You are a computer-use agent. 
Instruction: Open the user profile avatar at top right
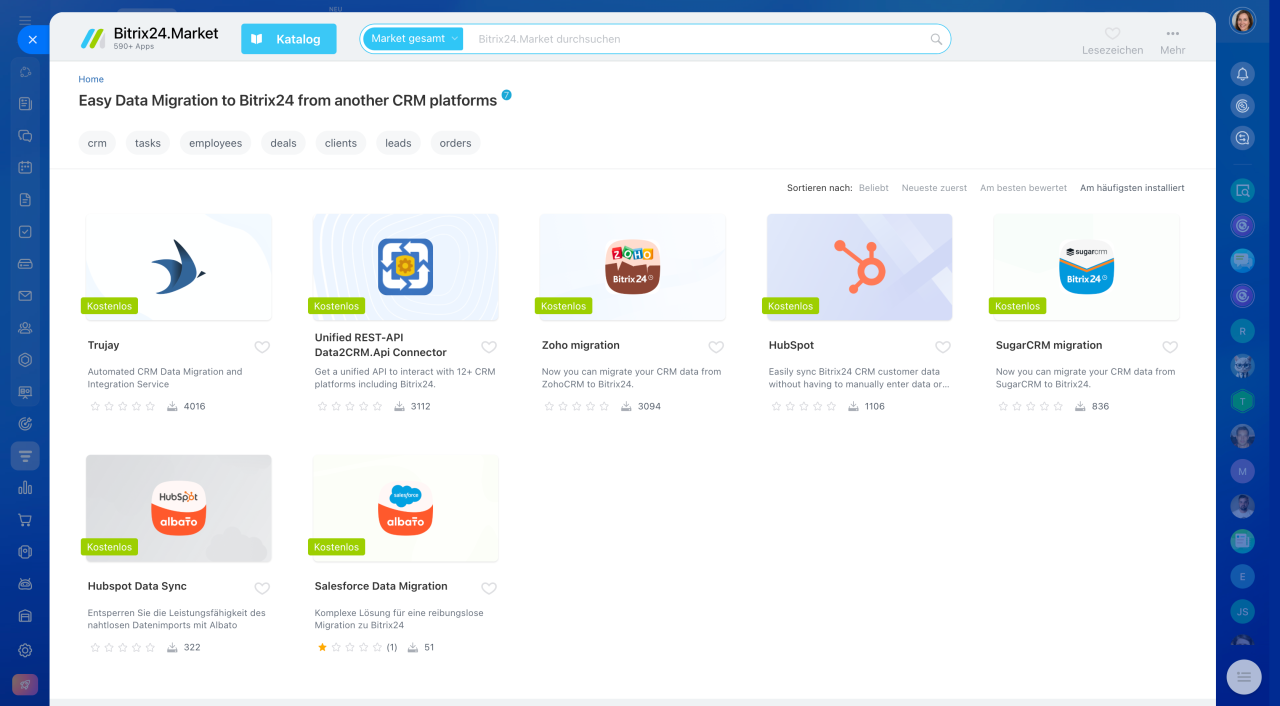pos(1242,20)
